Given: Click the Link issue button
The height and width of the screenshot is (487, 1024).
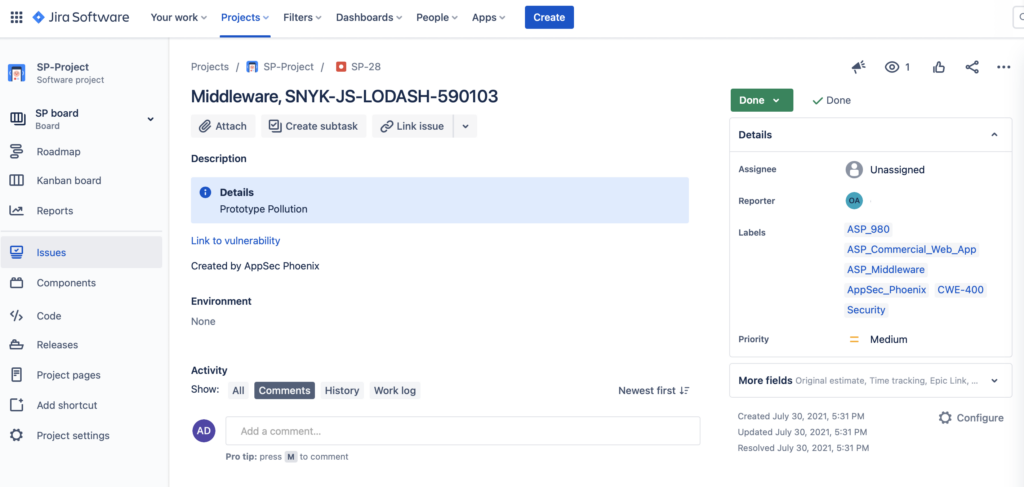Looking at the screenshot, I should coord(413,126).
